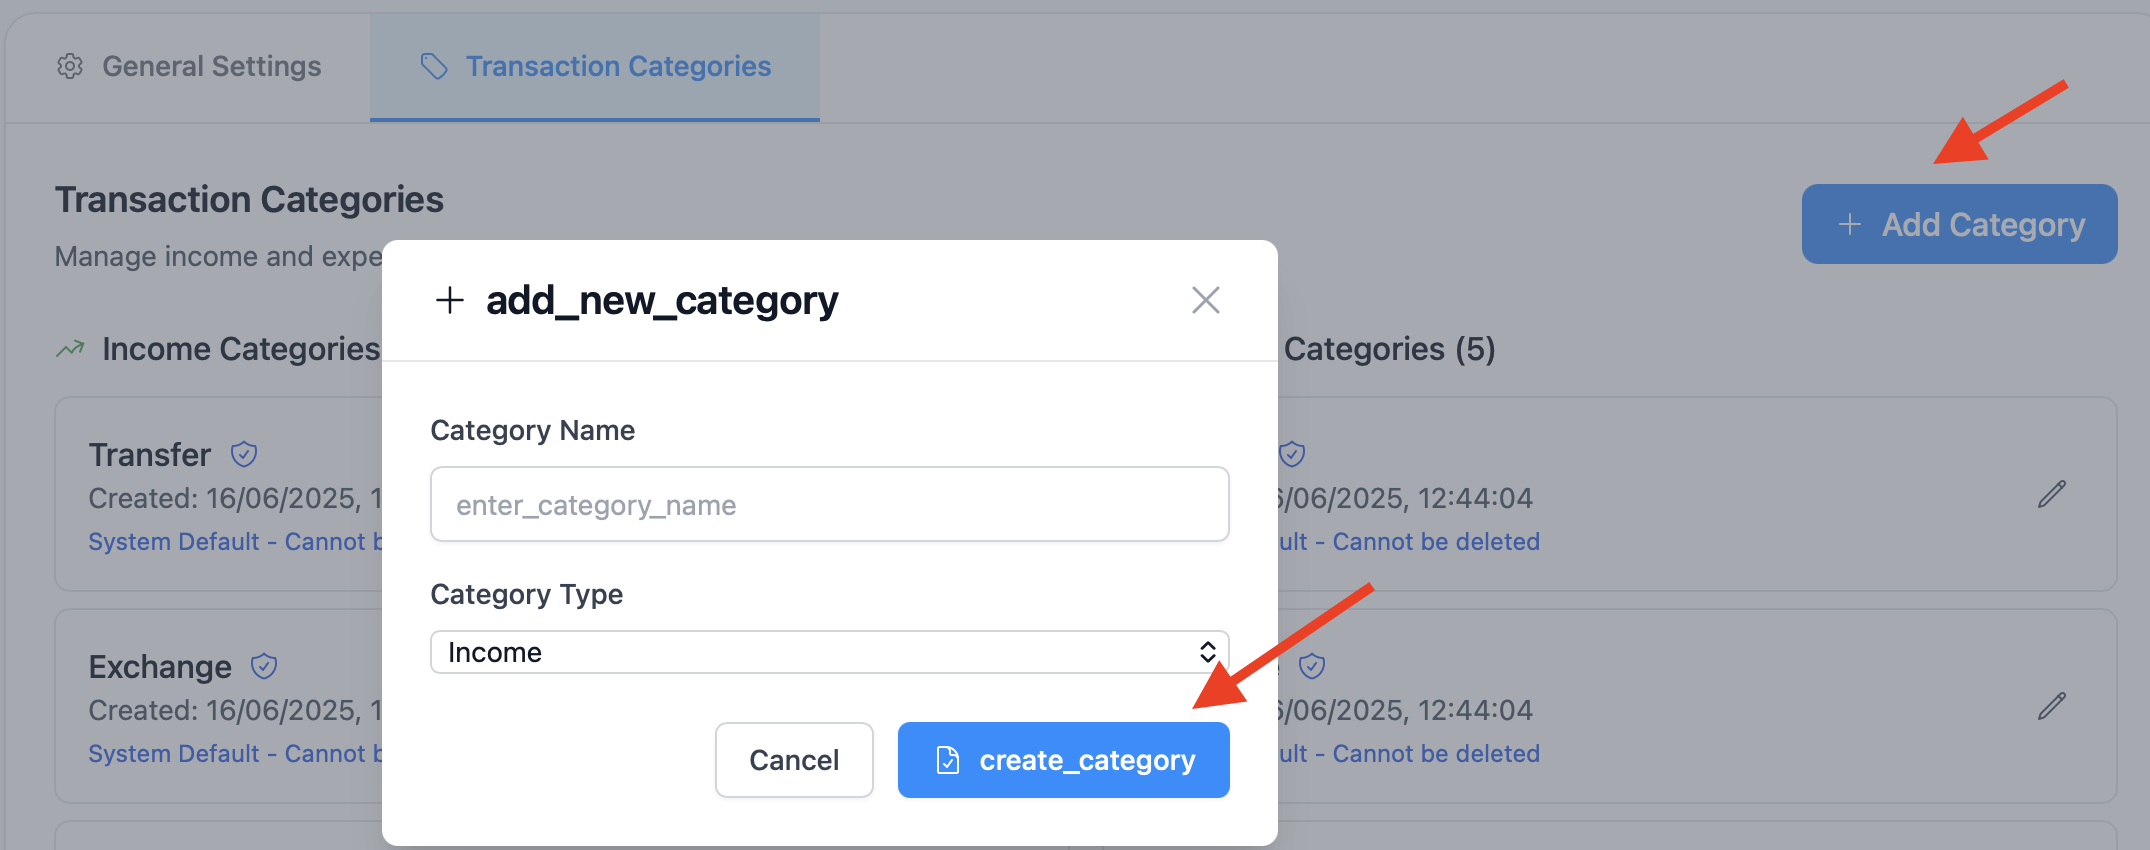Click the pencil edit icon on first expense category
The image size is (2150, 850).
[x=2051, y=494]
